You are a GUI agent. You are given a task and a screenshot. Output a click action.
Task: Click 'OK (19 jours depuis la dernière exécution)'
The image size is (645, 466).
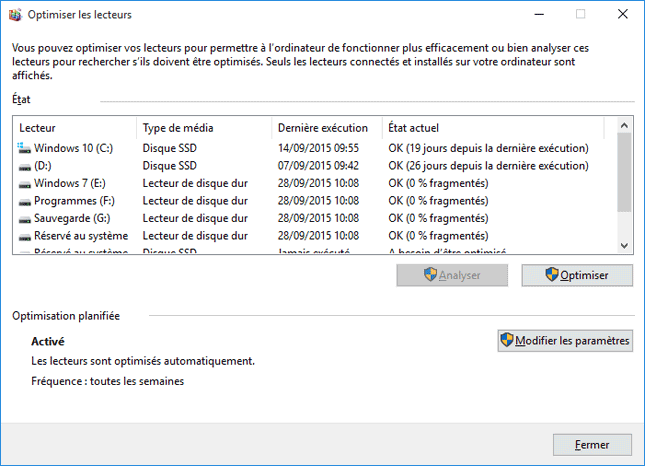[488, 148]
